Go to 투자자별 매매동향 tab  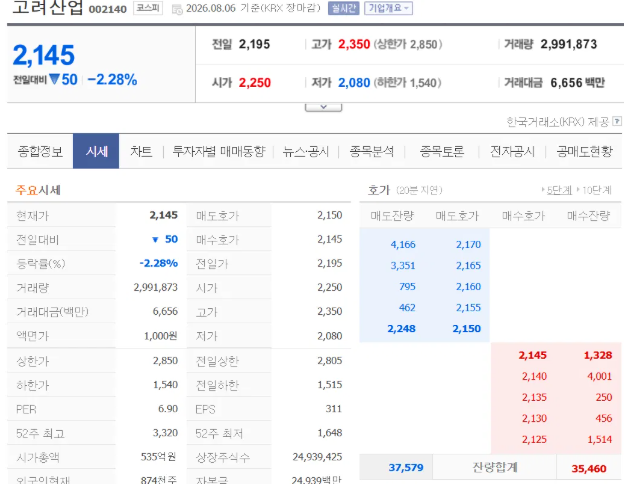point(218,151)
